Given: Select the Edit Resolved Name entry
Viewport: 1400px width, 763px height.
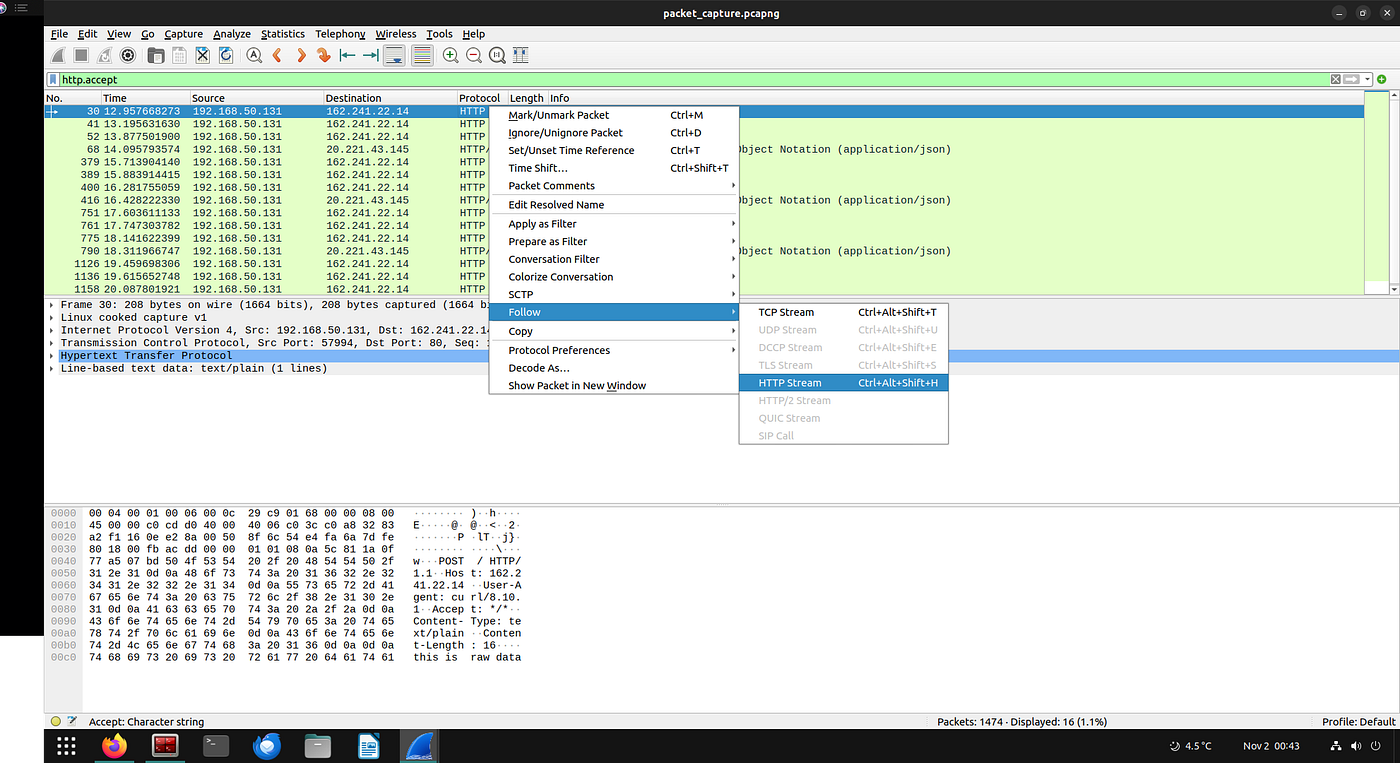Looking at the screenshot, I should tap(613, 205).
